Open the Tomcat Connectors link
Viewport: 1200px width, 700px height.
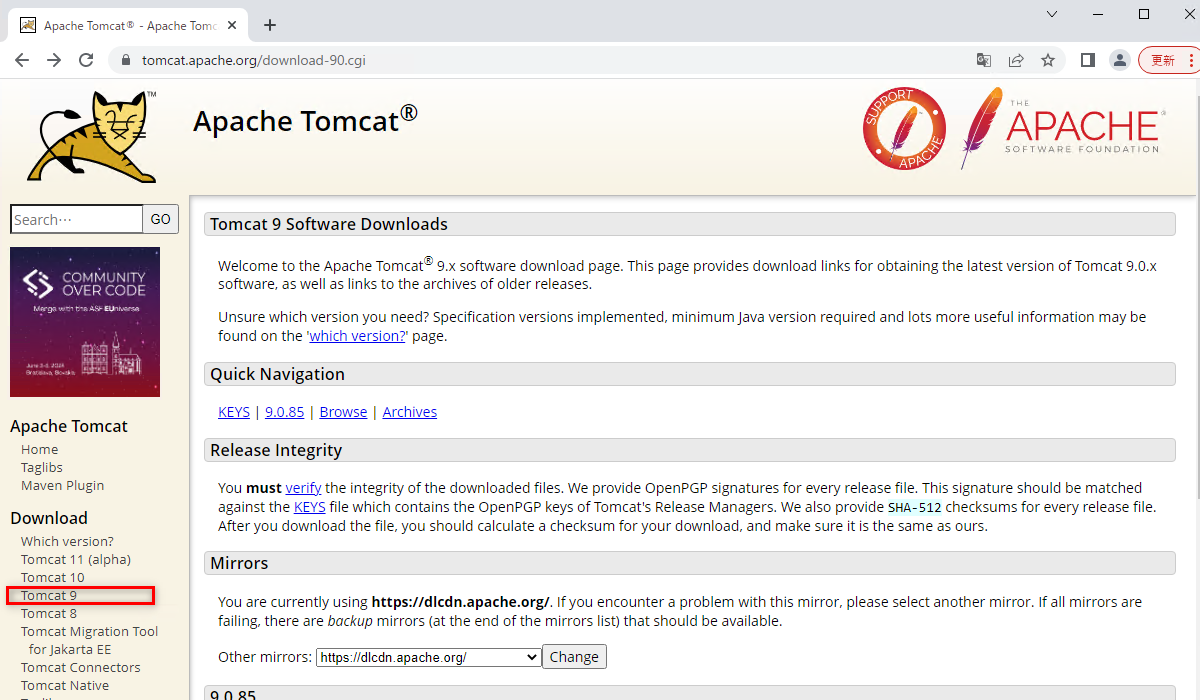pyautogui.click(x=81, y=667)
